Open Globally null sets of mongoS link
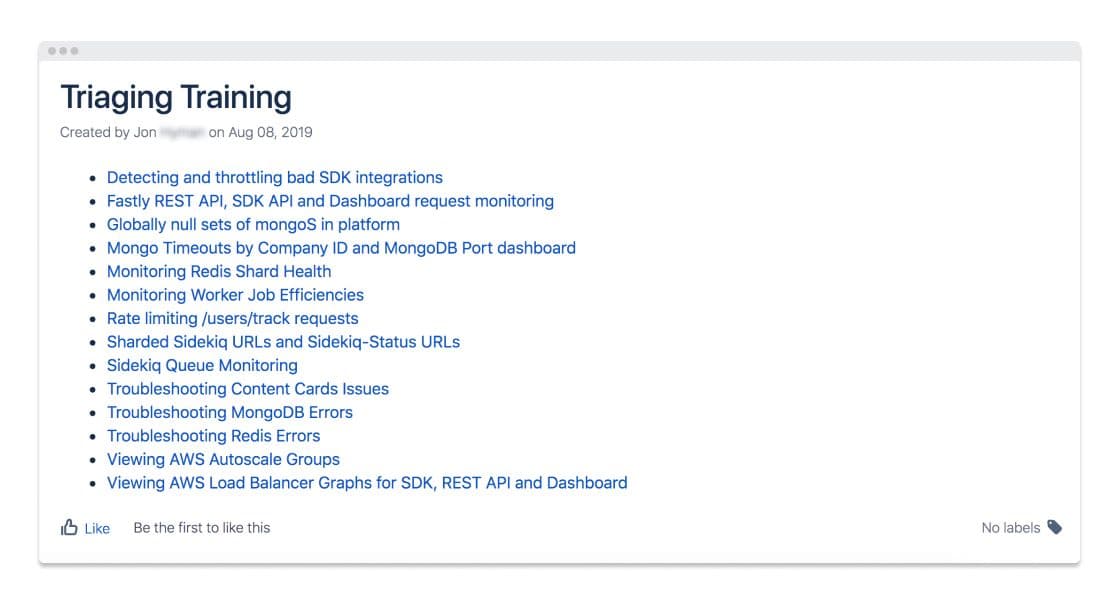This screenshot has width=1120, height=605. pos(253,224)
